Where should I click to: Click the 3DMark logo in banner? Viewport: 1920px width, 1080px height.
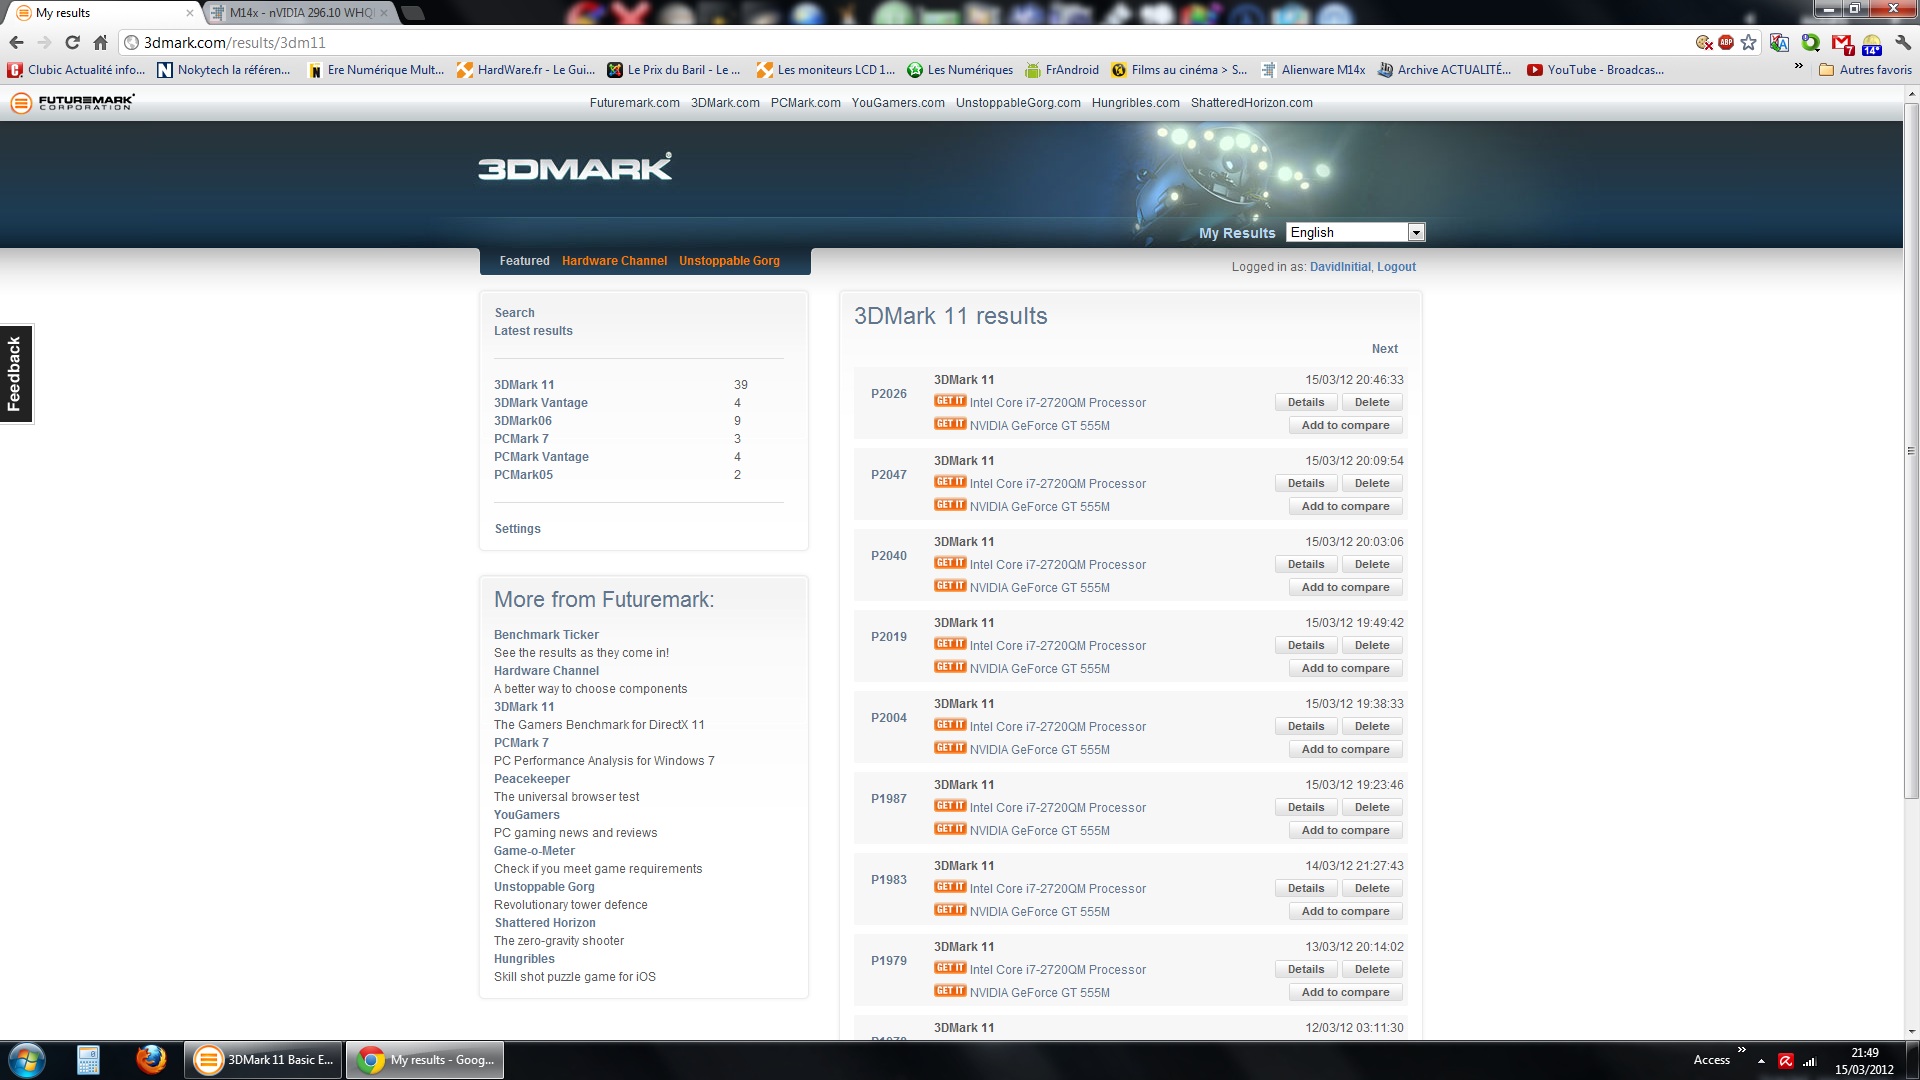pos(575,167)
